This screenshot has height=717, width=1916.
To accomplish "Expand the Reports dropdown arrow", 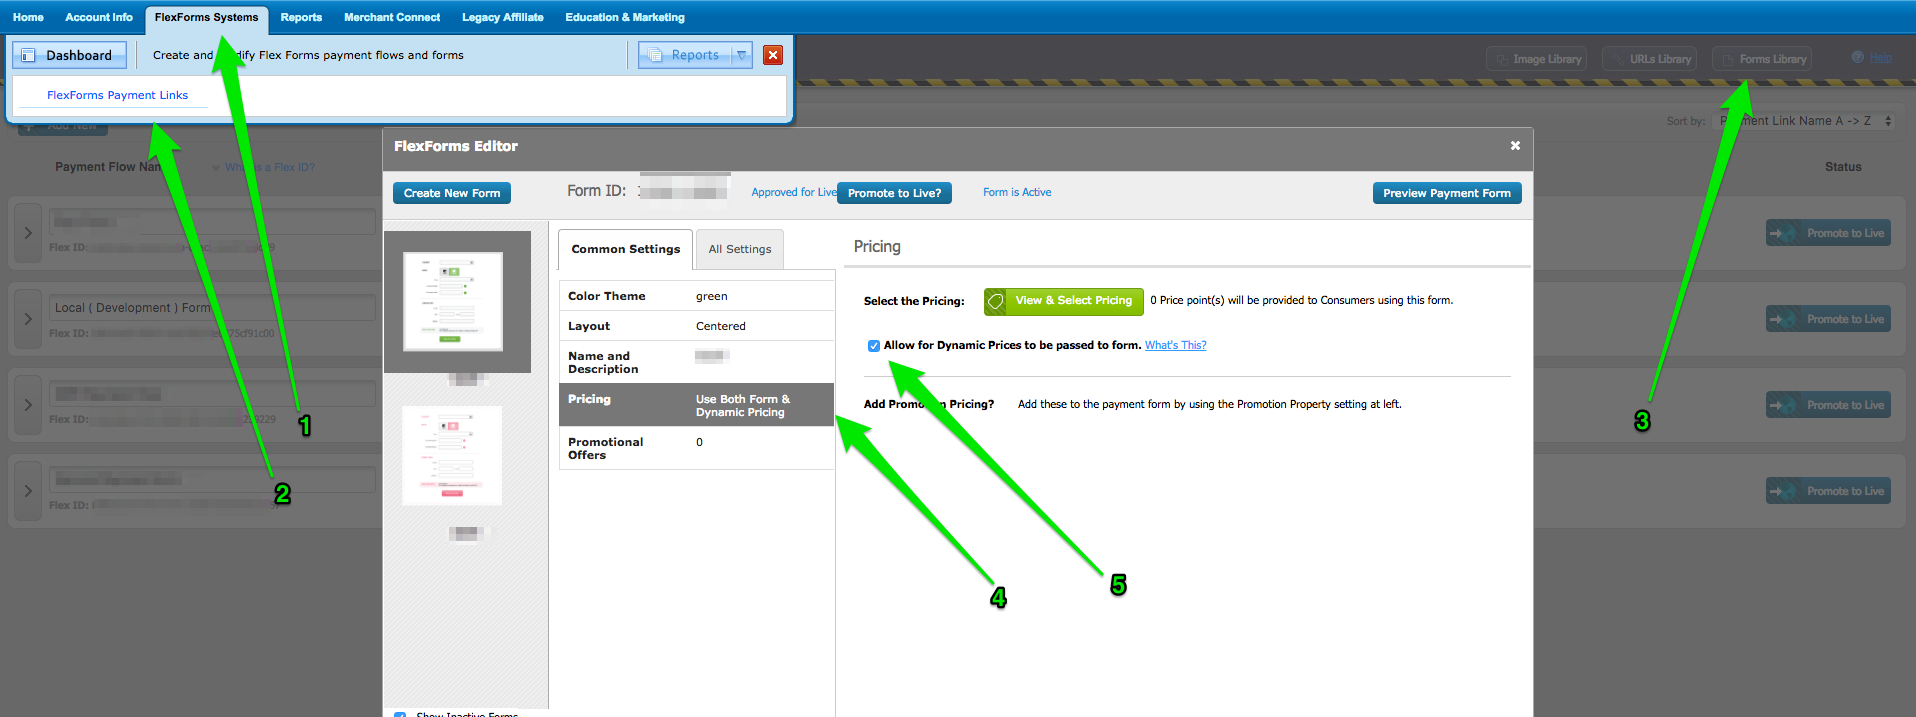I will point(742,55).
